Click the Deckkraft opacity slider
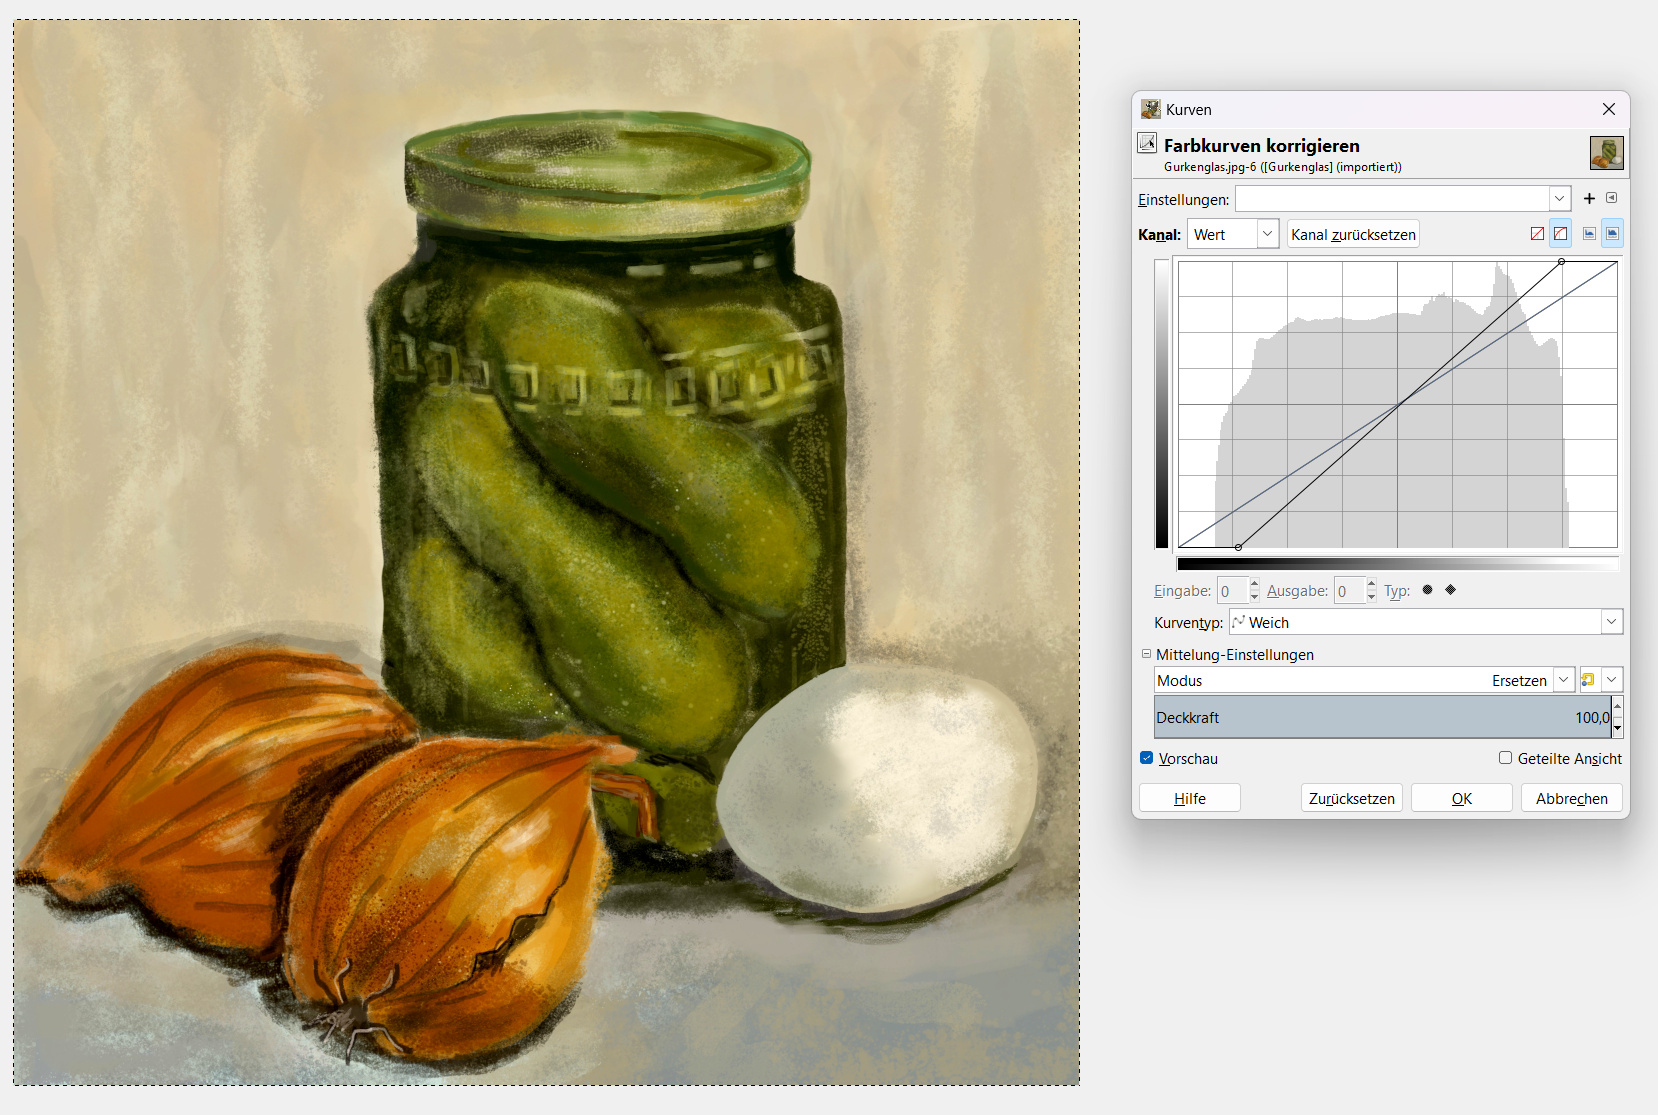This screenshot has height=1115, width=1658. click(x=1382, y=717)
